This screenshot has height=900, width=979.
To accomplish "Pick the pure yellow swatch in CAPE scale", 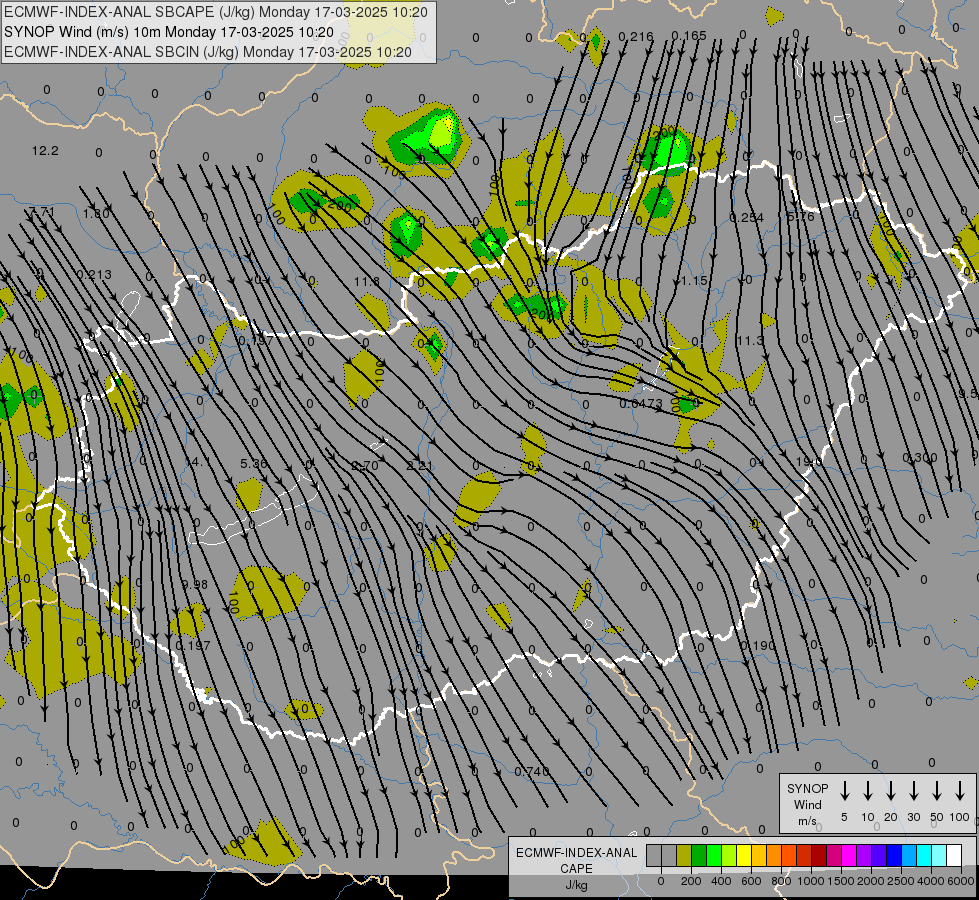I will click(744, 856).
